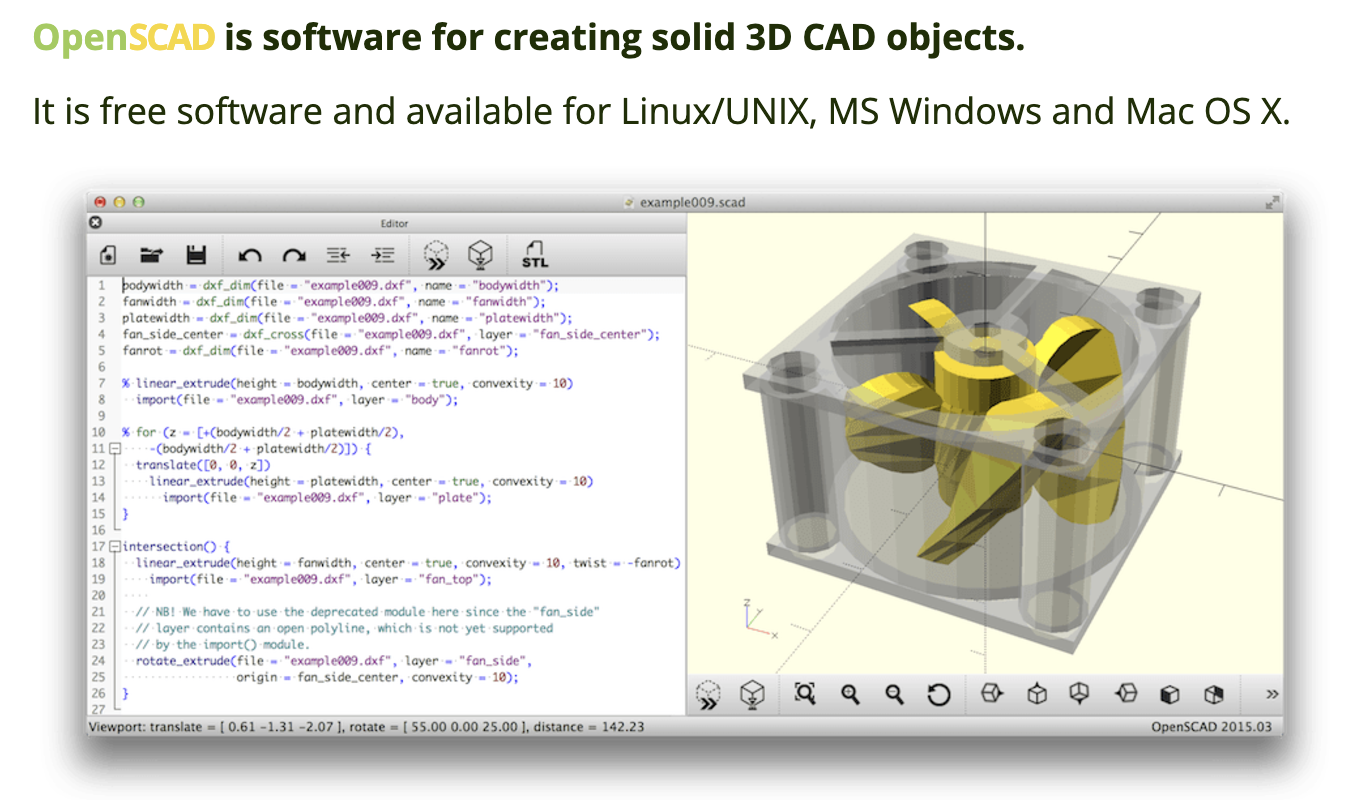
Task: Click the translate([0, 0, z]) code line
Action: pos(203,465)
